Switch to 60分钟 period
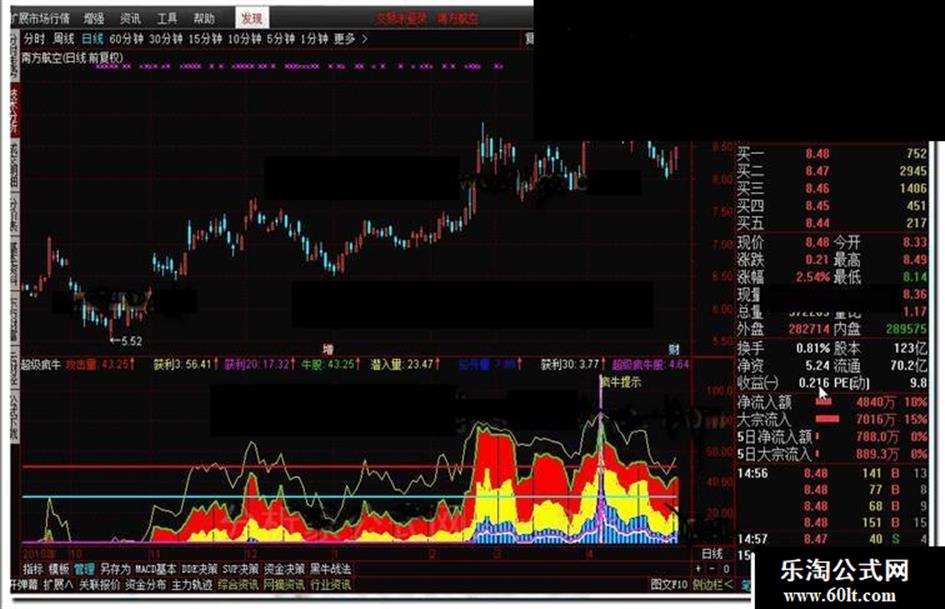This screenshot has width=945, height=609. point(126,39)
